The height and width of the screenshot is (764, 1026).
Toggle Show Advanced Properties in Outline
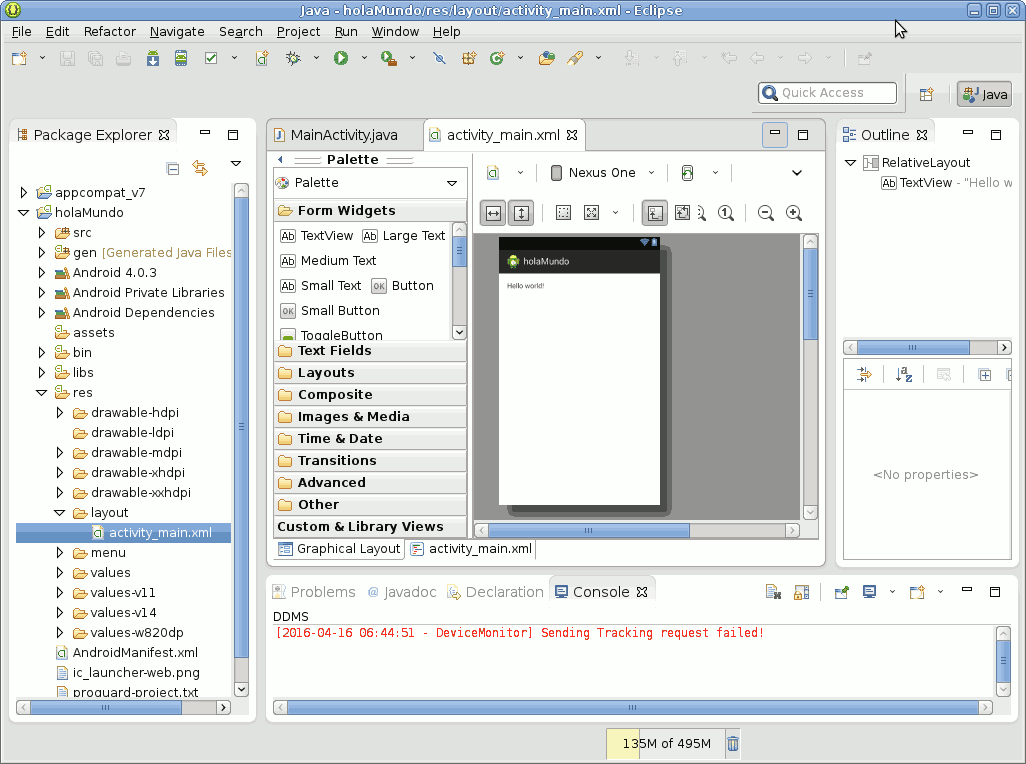point(864,375)
